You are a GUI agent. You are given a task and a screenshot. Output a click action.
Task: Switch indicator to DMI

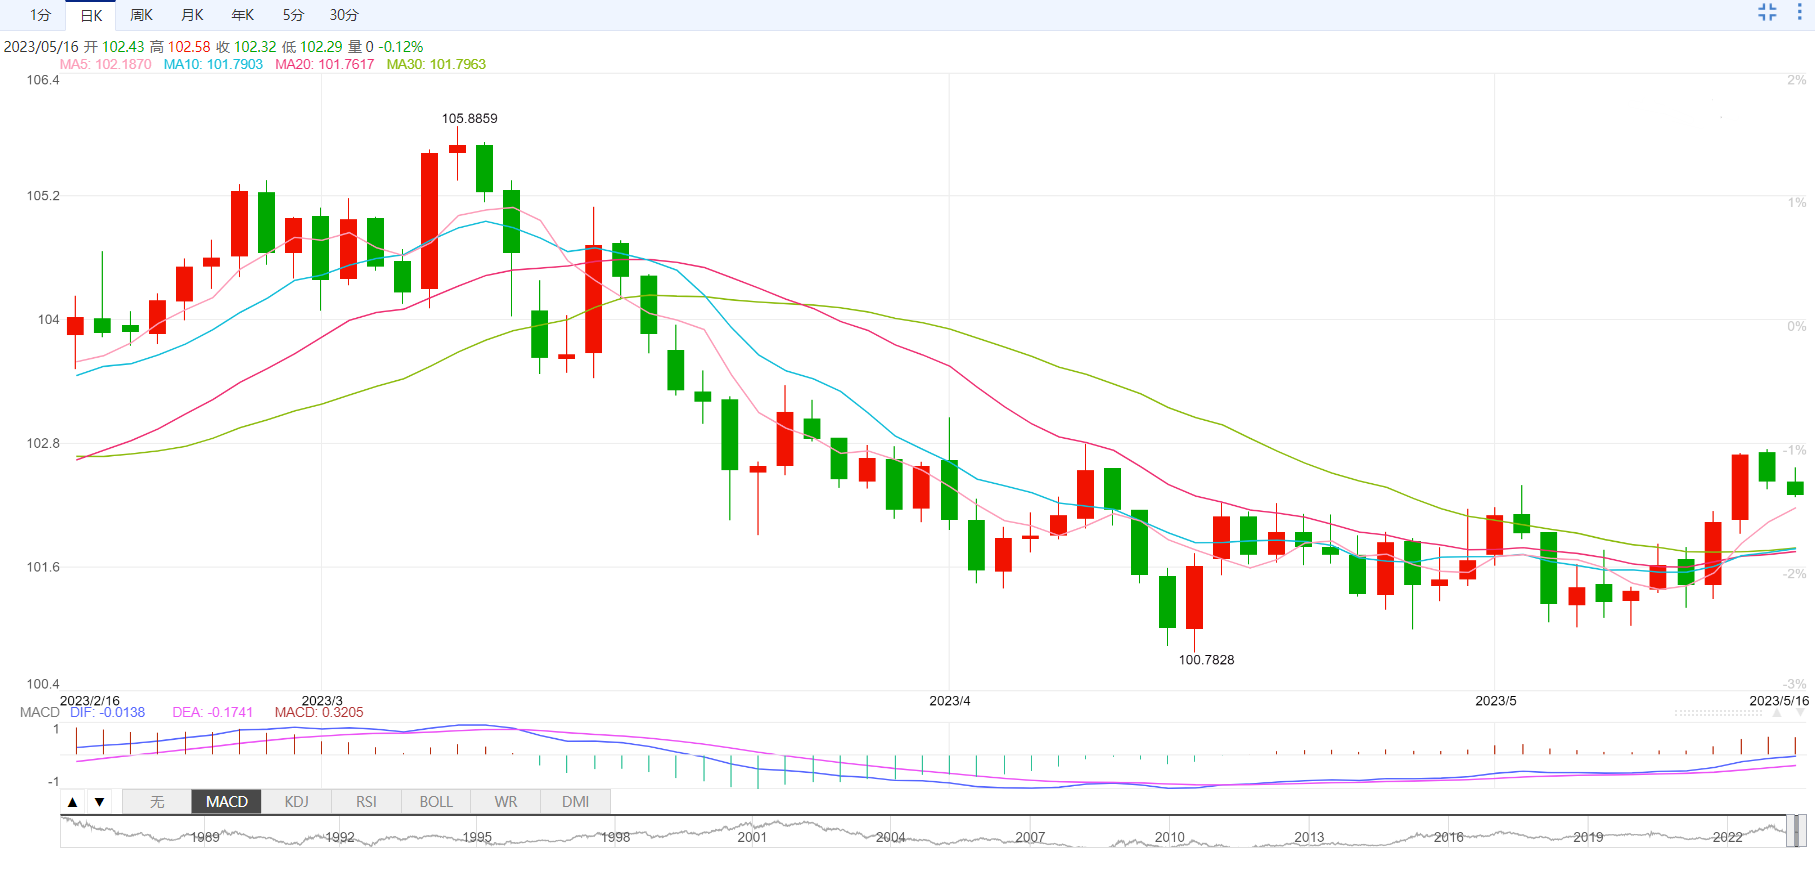(576, 802)
